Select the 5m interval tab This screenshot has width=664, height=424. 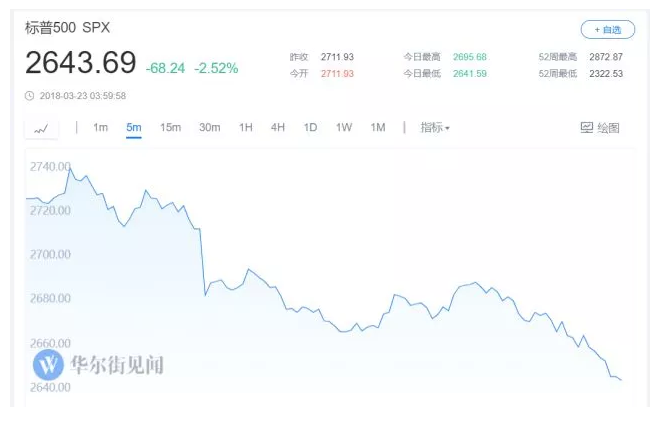134,127
